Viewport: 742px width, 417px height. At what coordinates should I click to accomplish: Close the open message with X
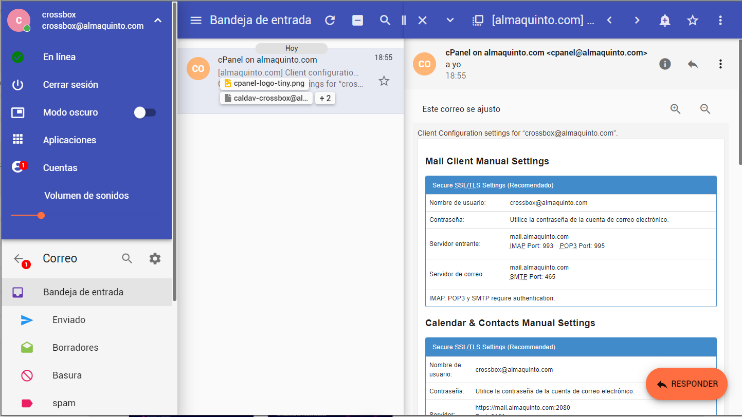pyautogui.click(x=423, y=20)
